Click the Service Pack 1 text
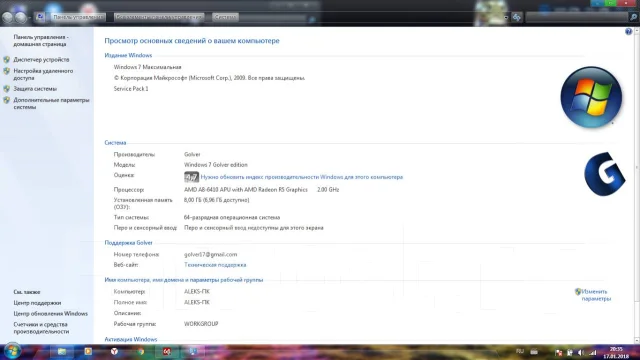 click(x=131, y=89)
